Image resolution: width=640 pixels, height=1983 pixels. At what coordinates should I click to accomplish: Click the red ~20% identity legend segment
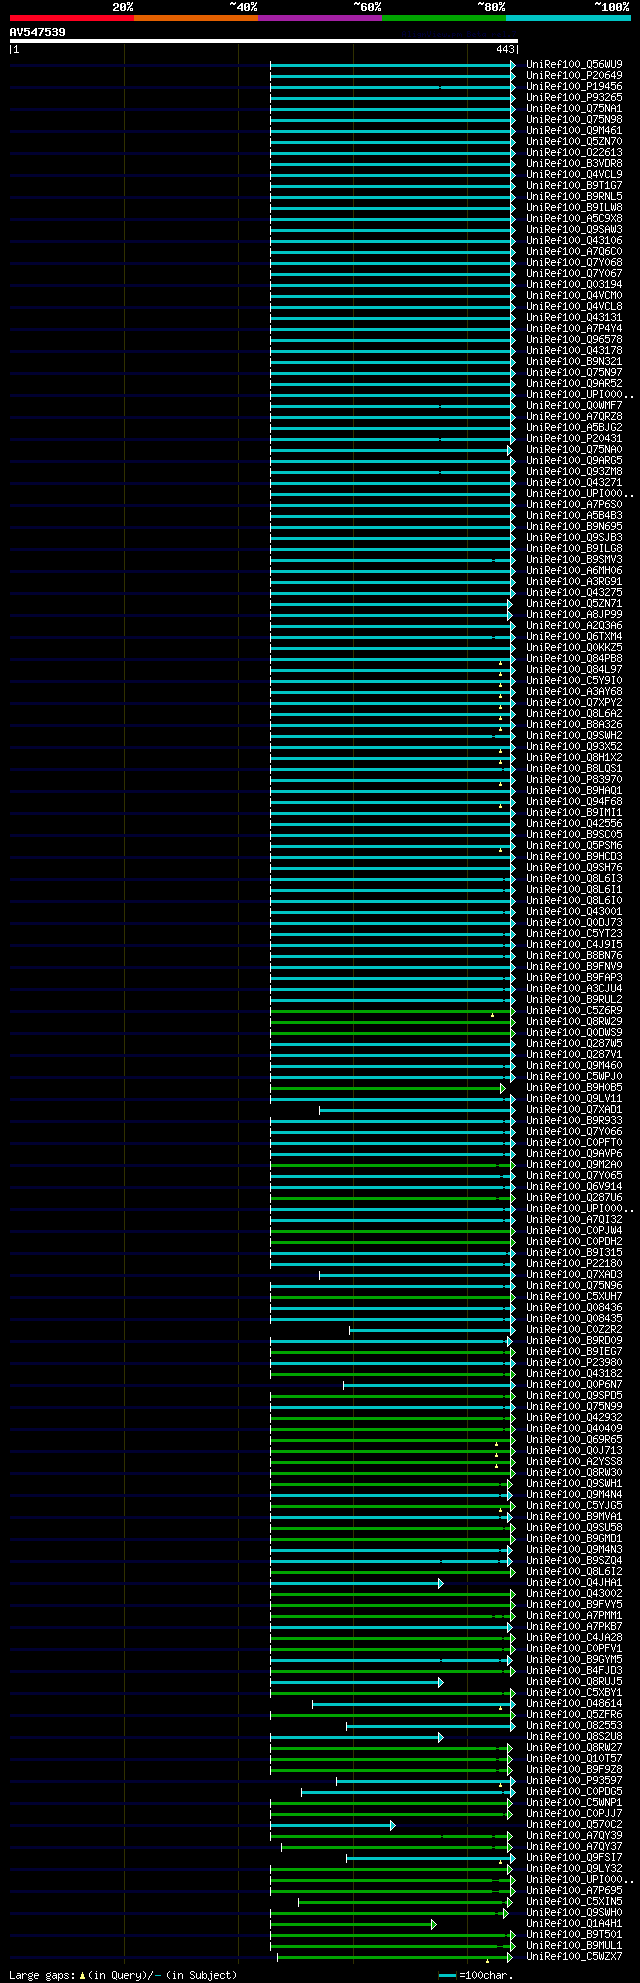point(72,18)
